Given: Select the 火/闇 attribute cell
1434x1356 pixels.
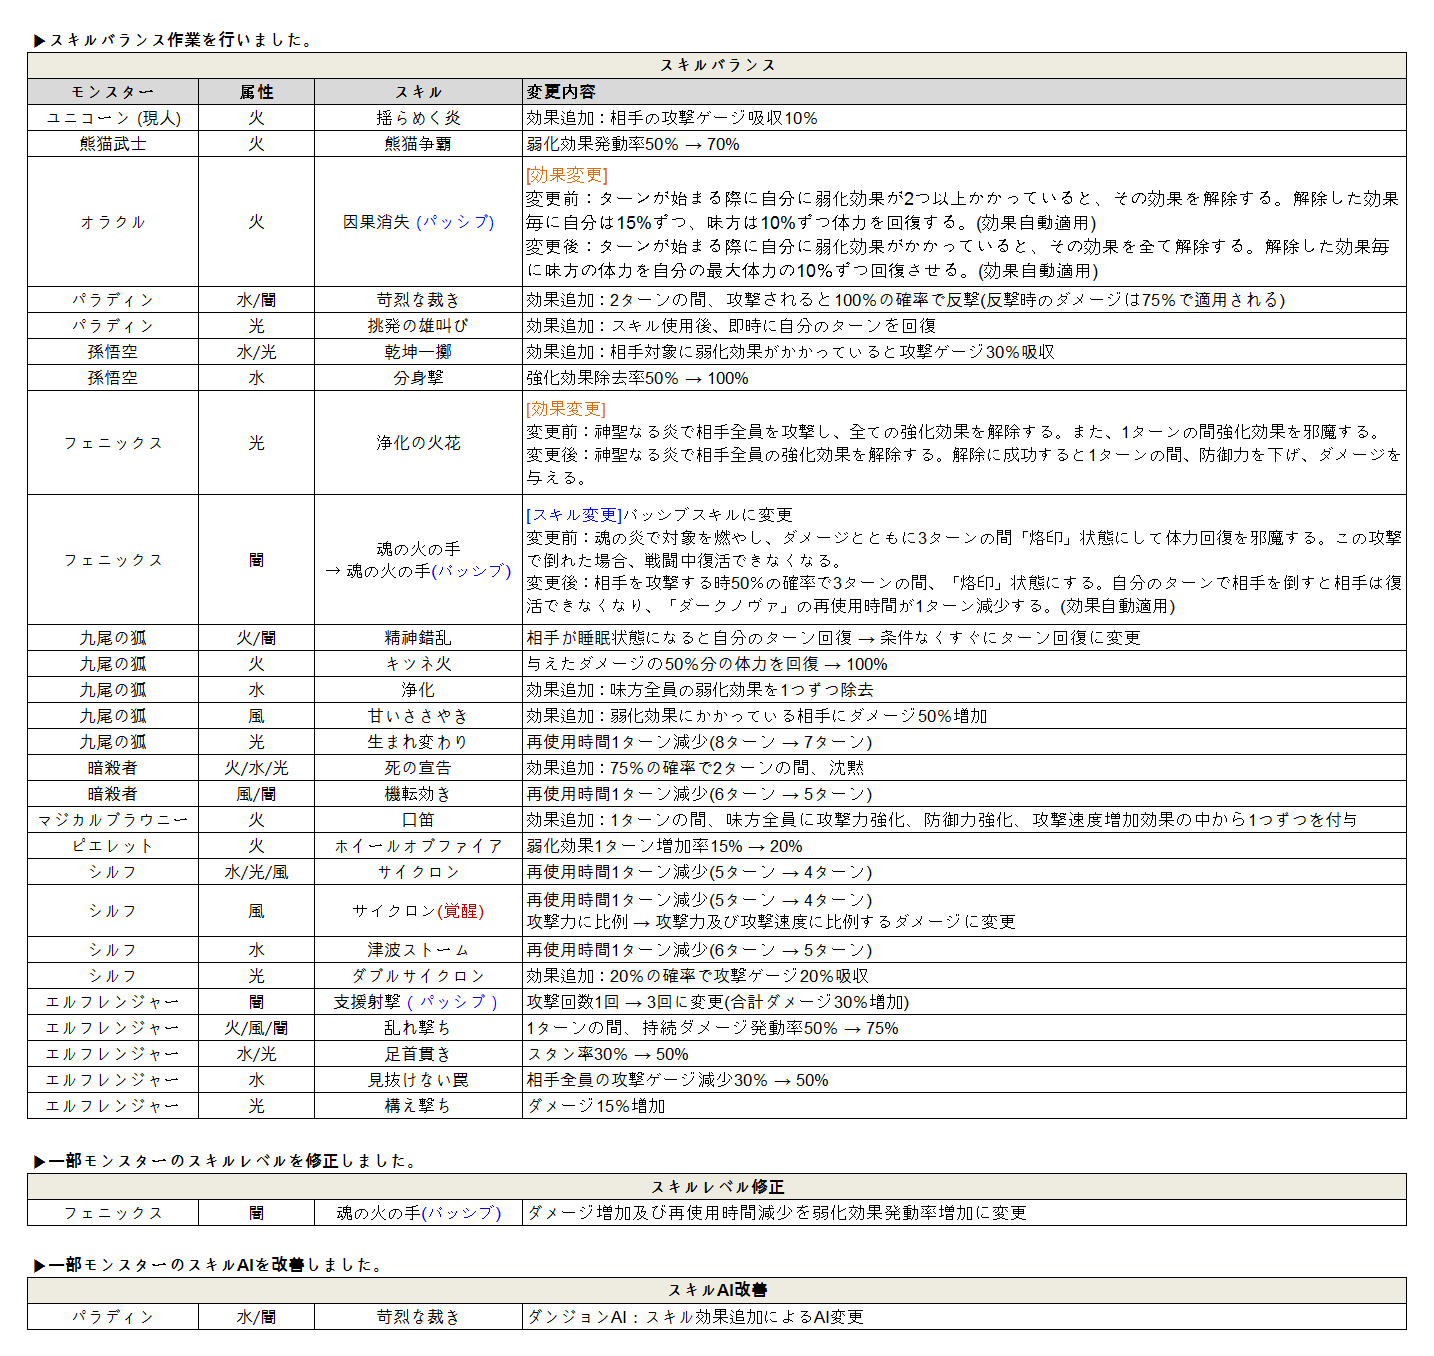Looking at the screenshot, I should tap(256, 638).
